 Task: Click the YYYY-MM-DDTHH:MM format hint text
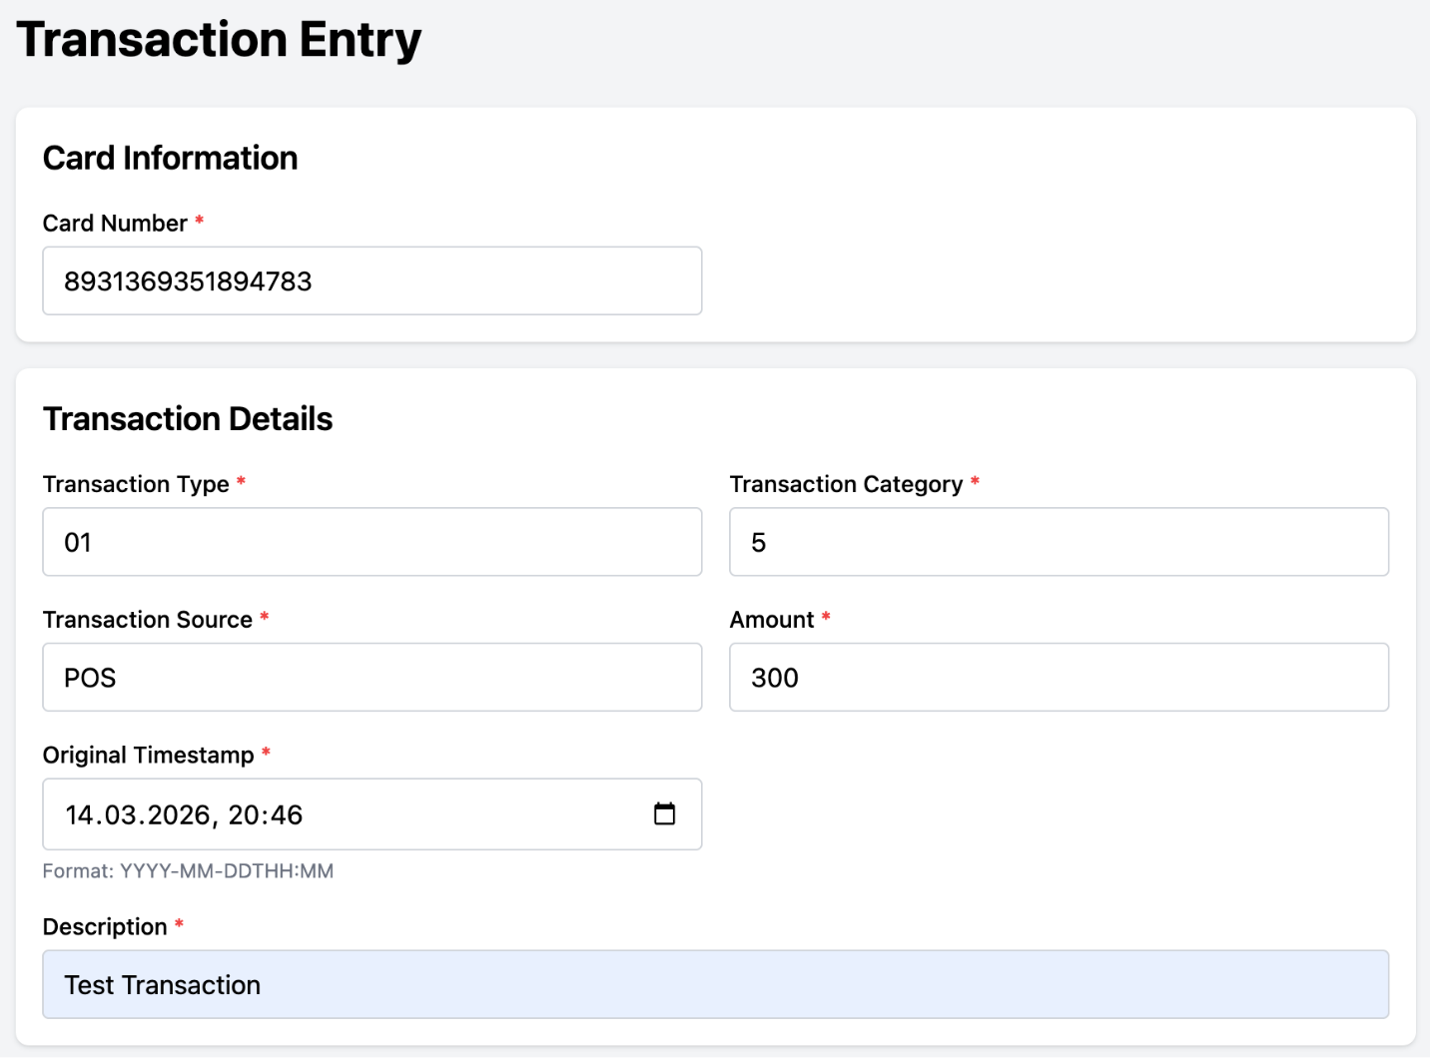click(189, 871)
